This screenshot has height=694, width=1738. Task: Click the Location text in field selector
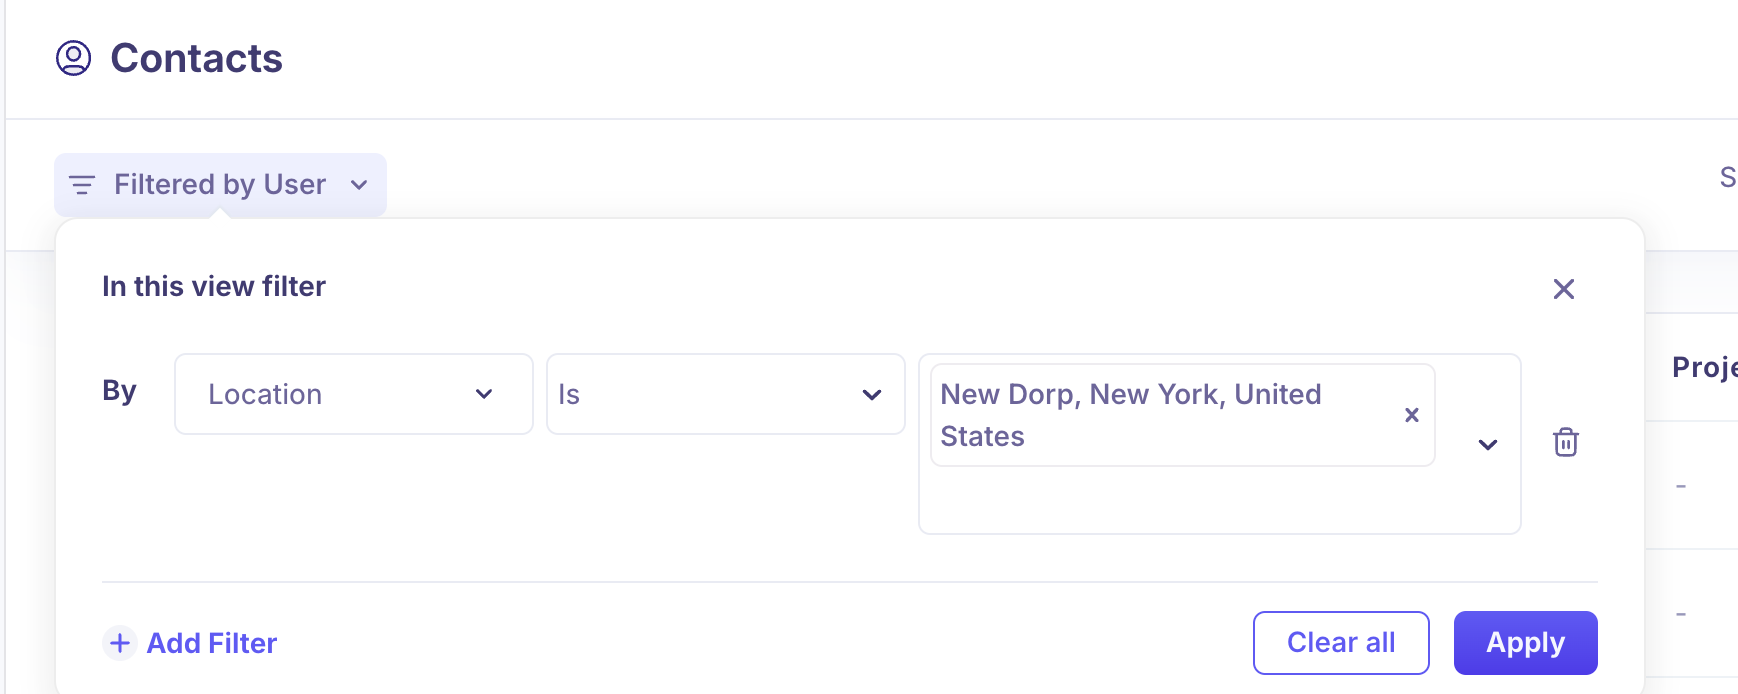pyautogui.click(x=265, y=394)
